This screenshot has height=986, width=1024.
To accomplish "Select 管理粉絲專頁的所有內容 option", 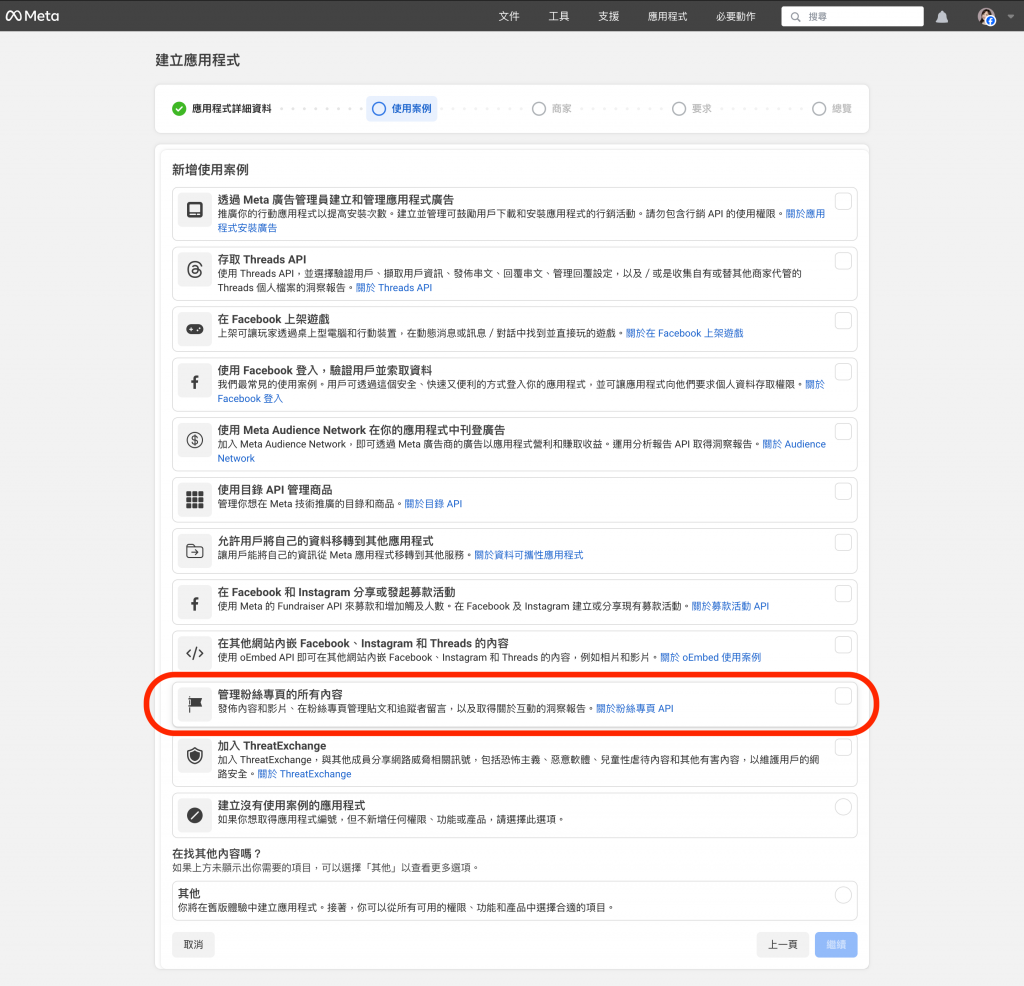I will pos(843,696).
